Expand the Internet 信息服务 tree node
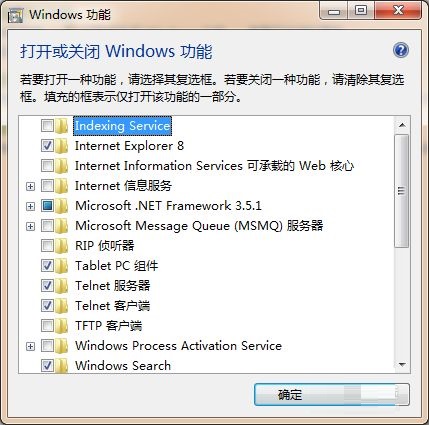The image size is (429, 425). tap(30, 186)
